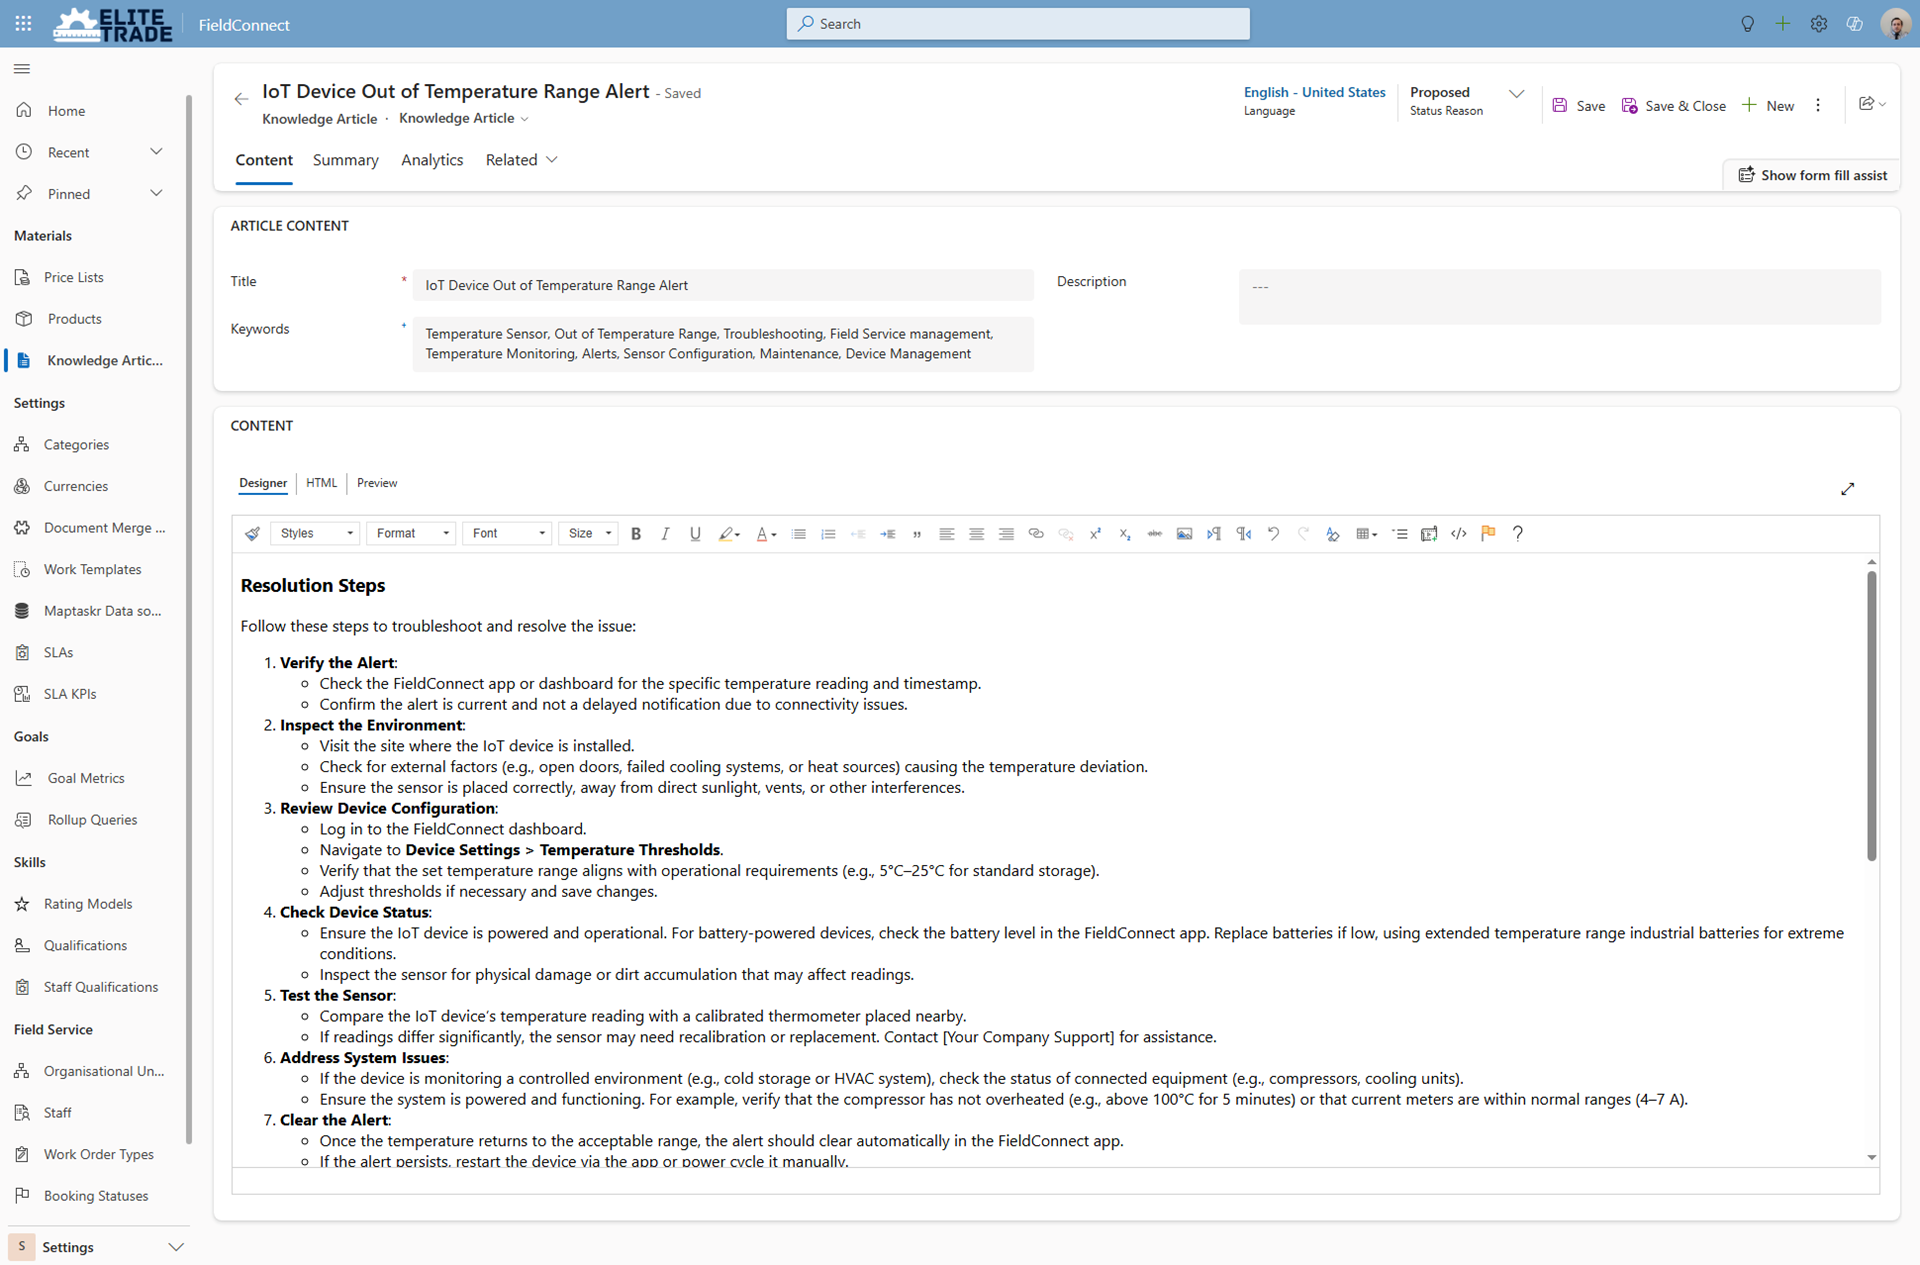Open insert table dropdown

coord(1366,534)
